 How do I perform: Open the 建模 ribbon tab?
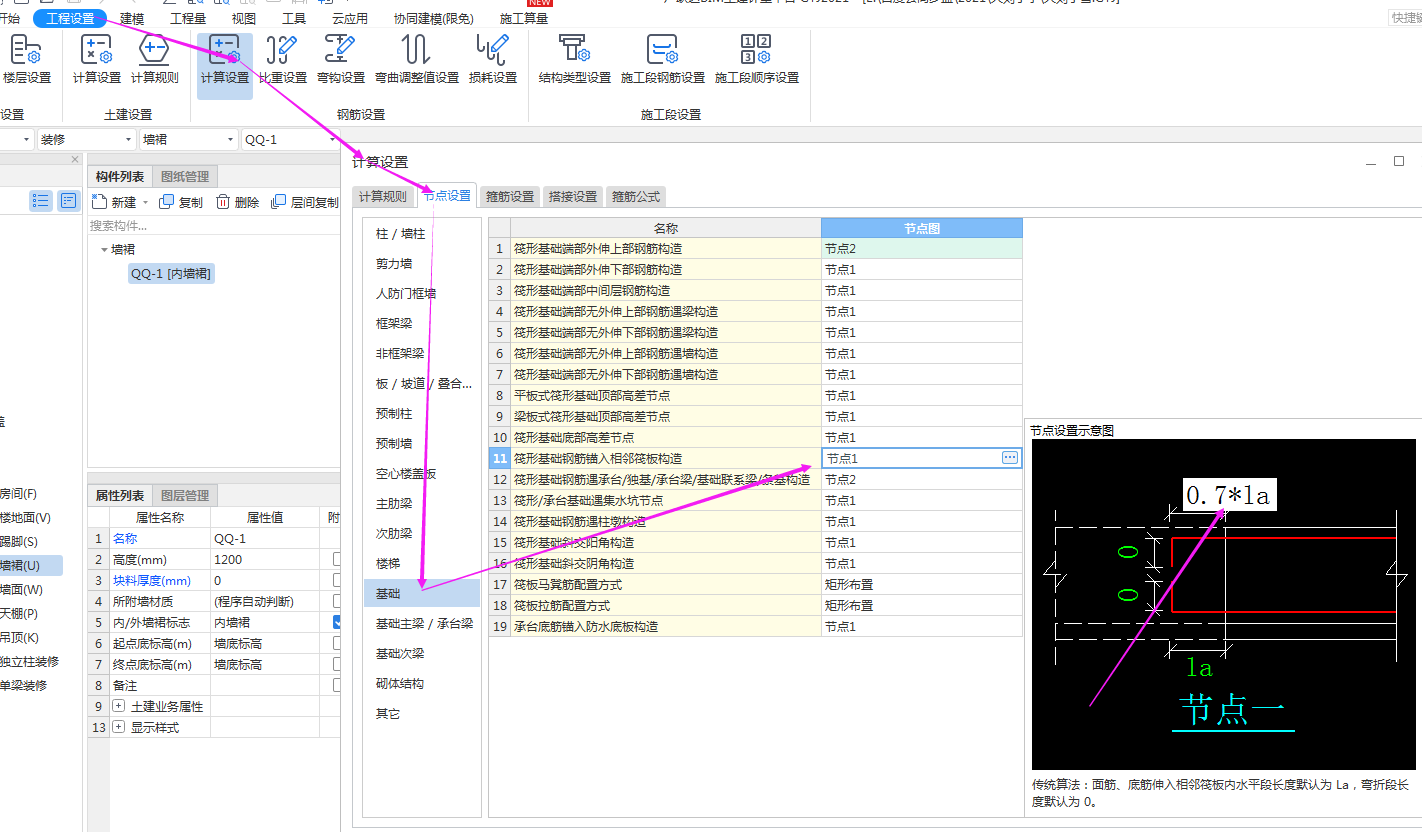click(132, 18)
